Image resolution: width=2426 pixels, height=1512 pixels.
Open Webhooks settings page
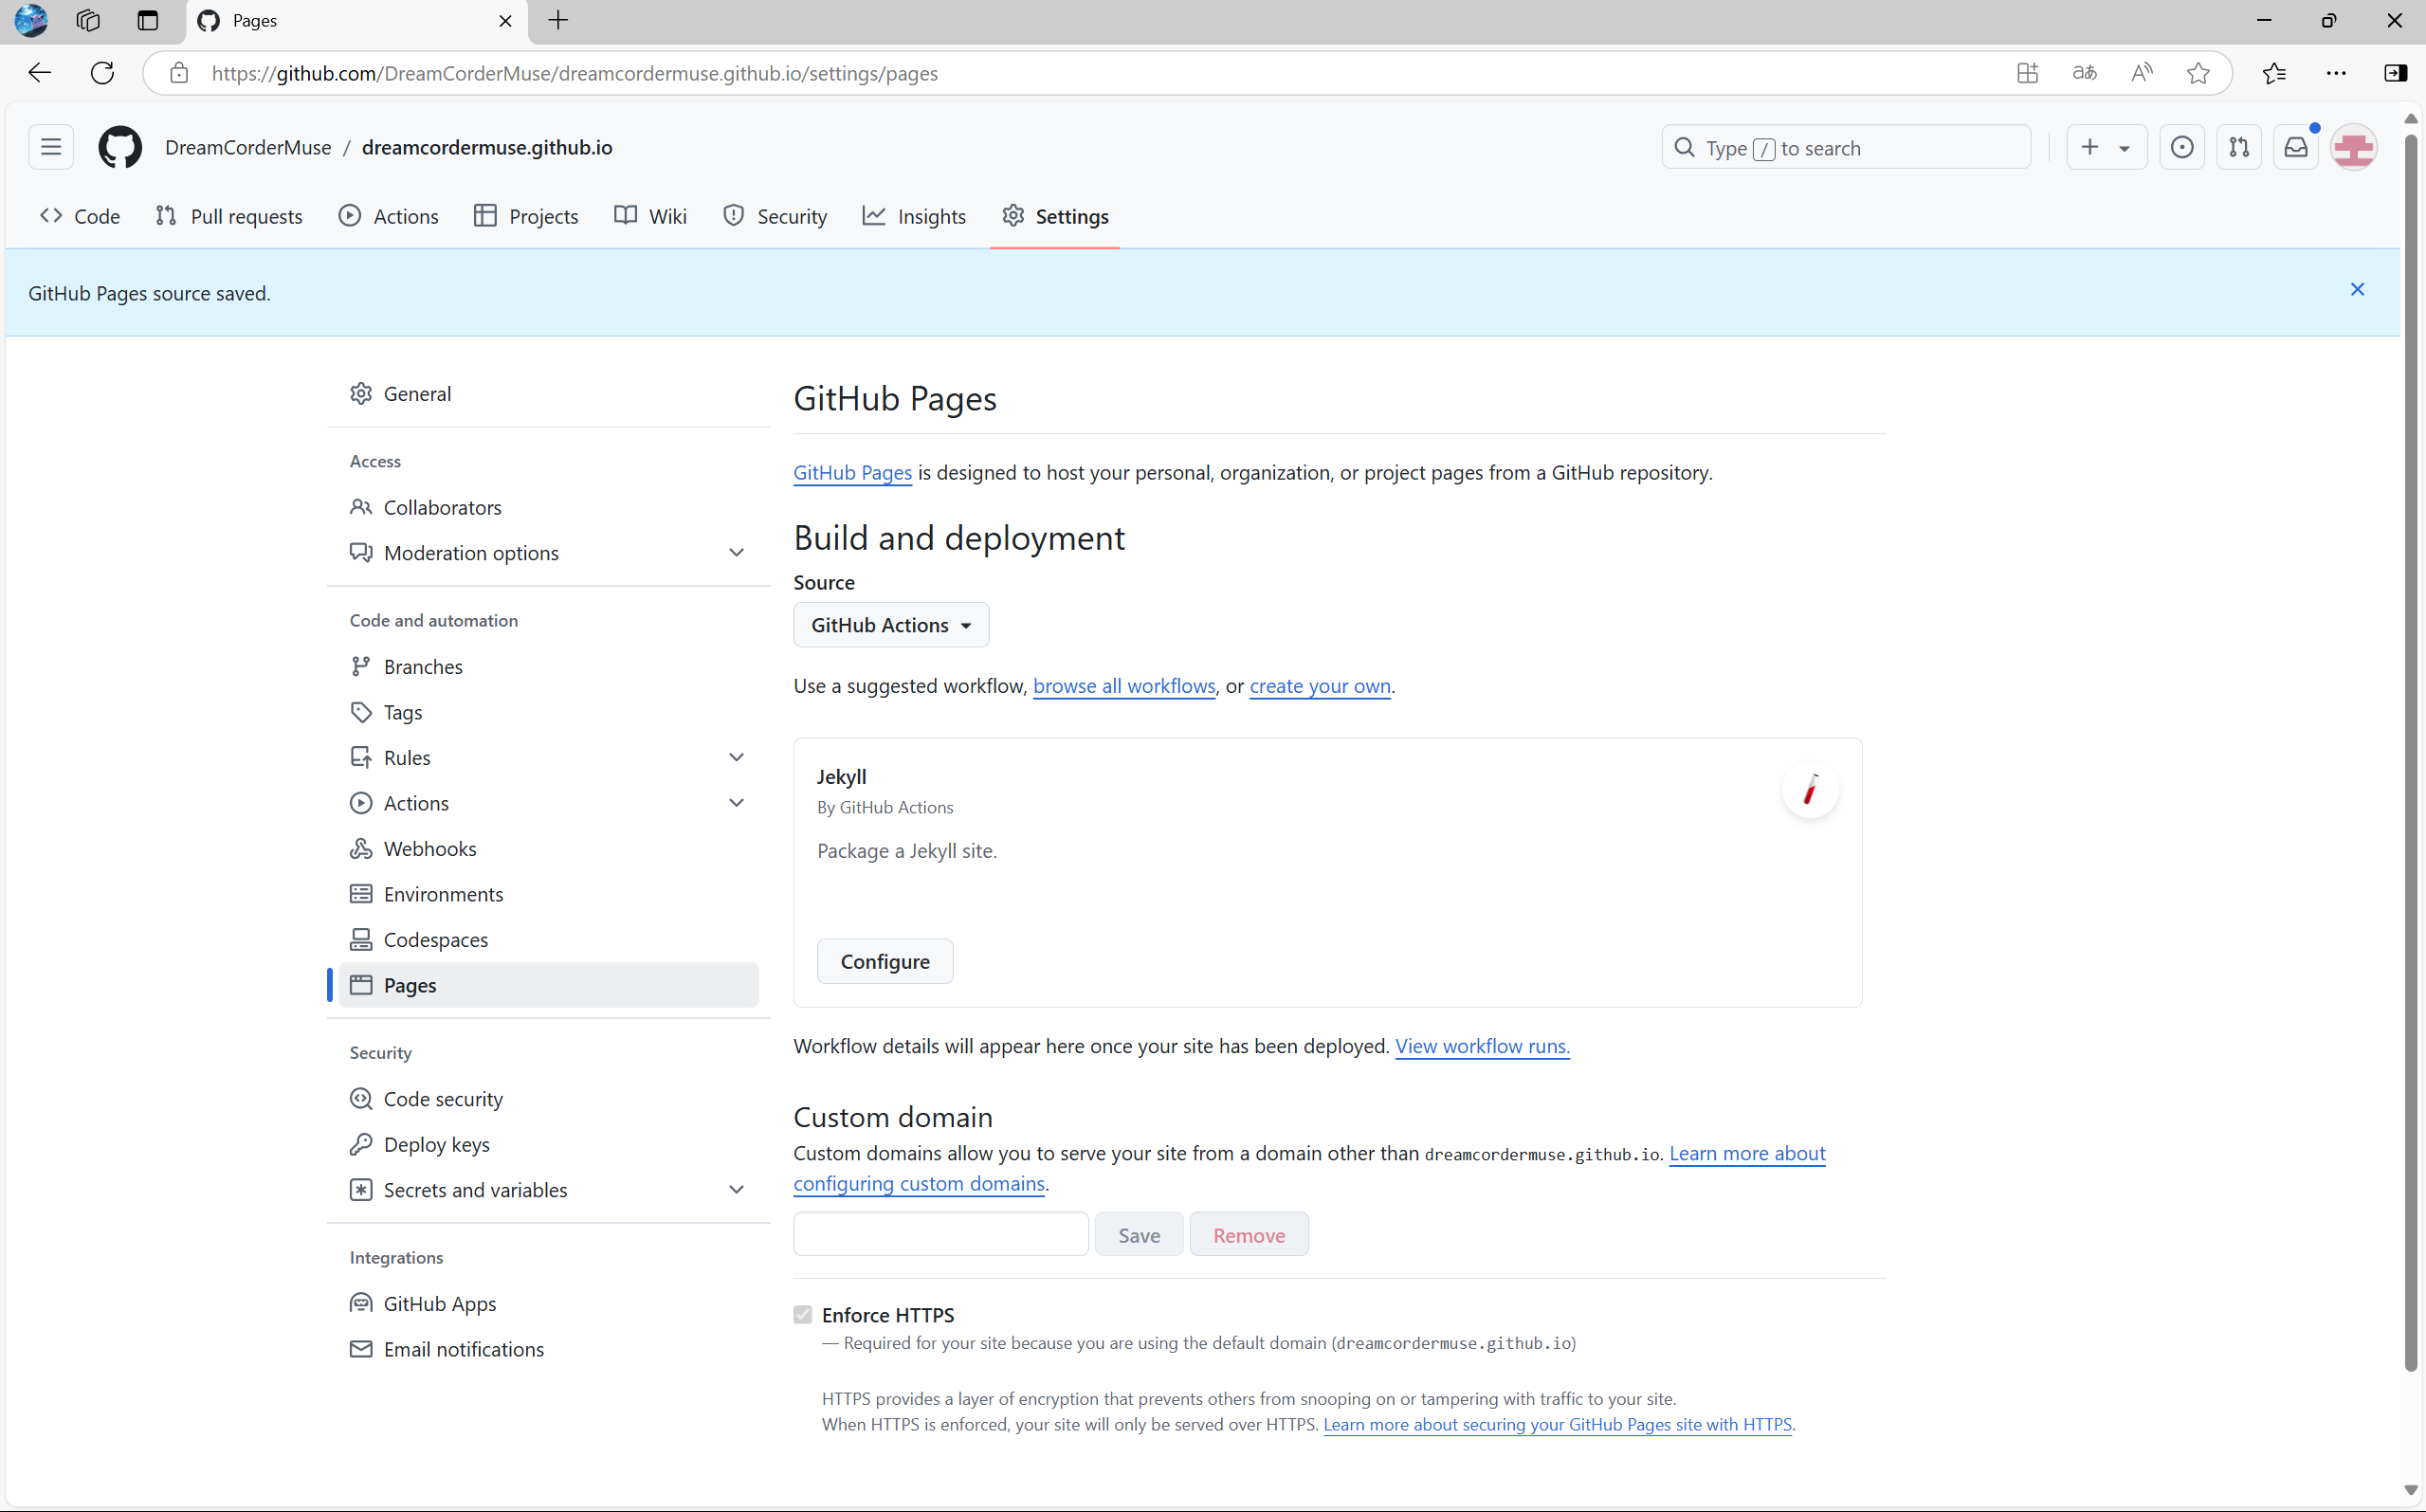coord(548,848)
